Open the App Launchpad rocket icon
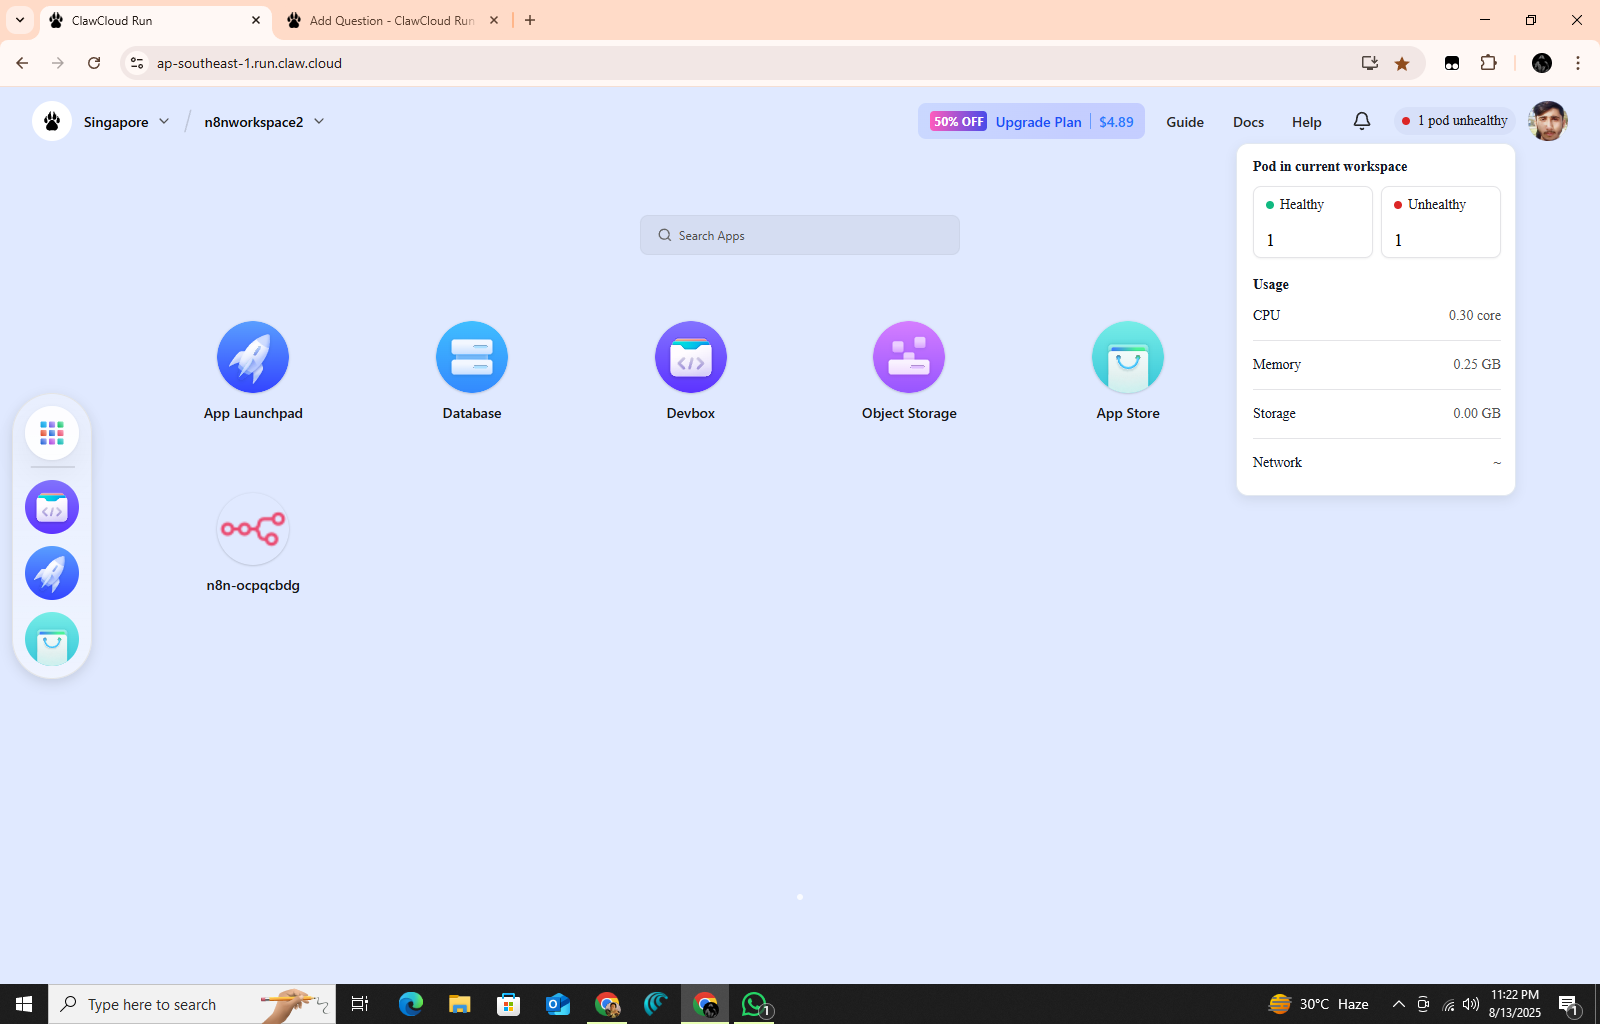The height and width of the screenshot is (1024, 1600). pos(253,357)
